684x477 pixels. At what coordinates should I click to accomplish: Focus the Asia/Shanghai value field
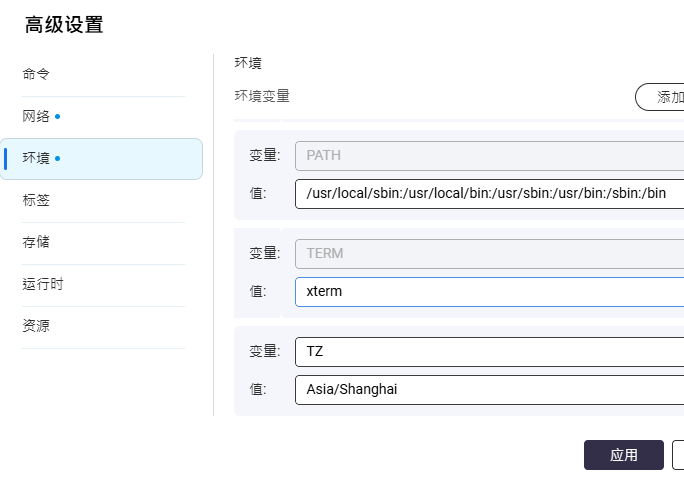coord(489,390)
